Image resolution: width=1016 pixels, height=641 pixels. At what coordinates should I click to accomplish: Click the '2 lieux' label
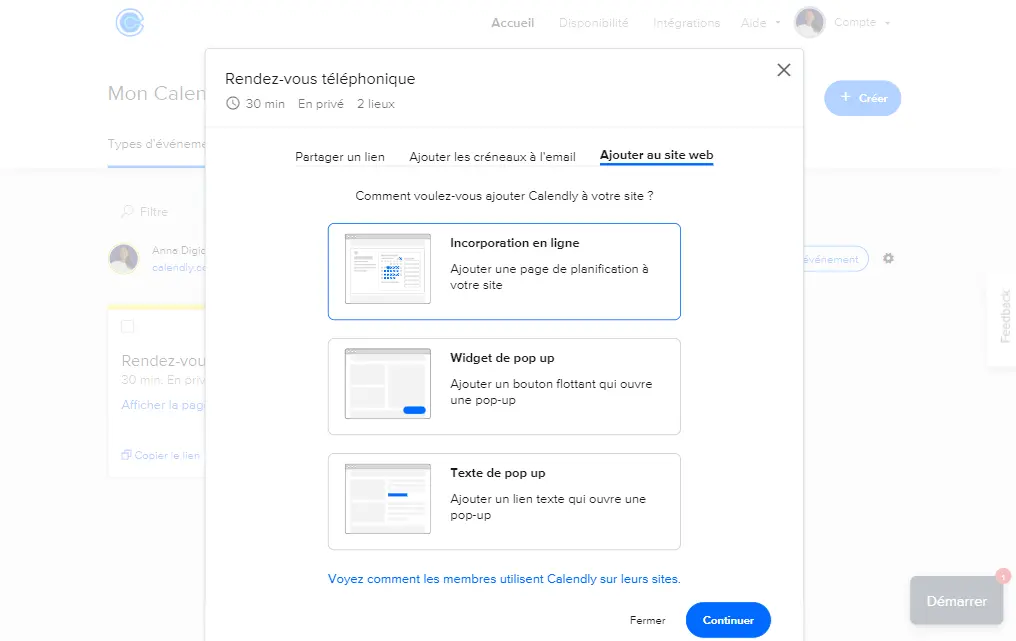376,104
